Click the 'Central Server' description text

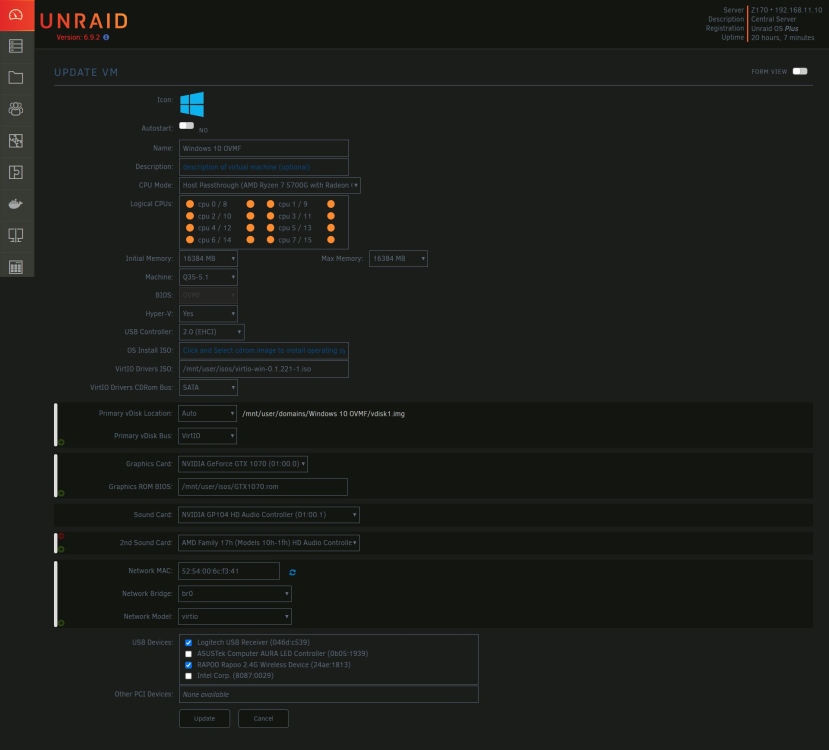[773, 19]
